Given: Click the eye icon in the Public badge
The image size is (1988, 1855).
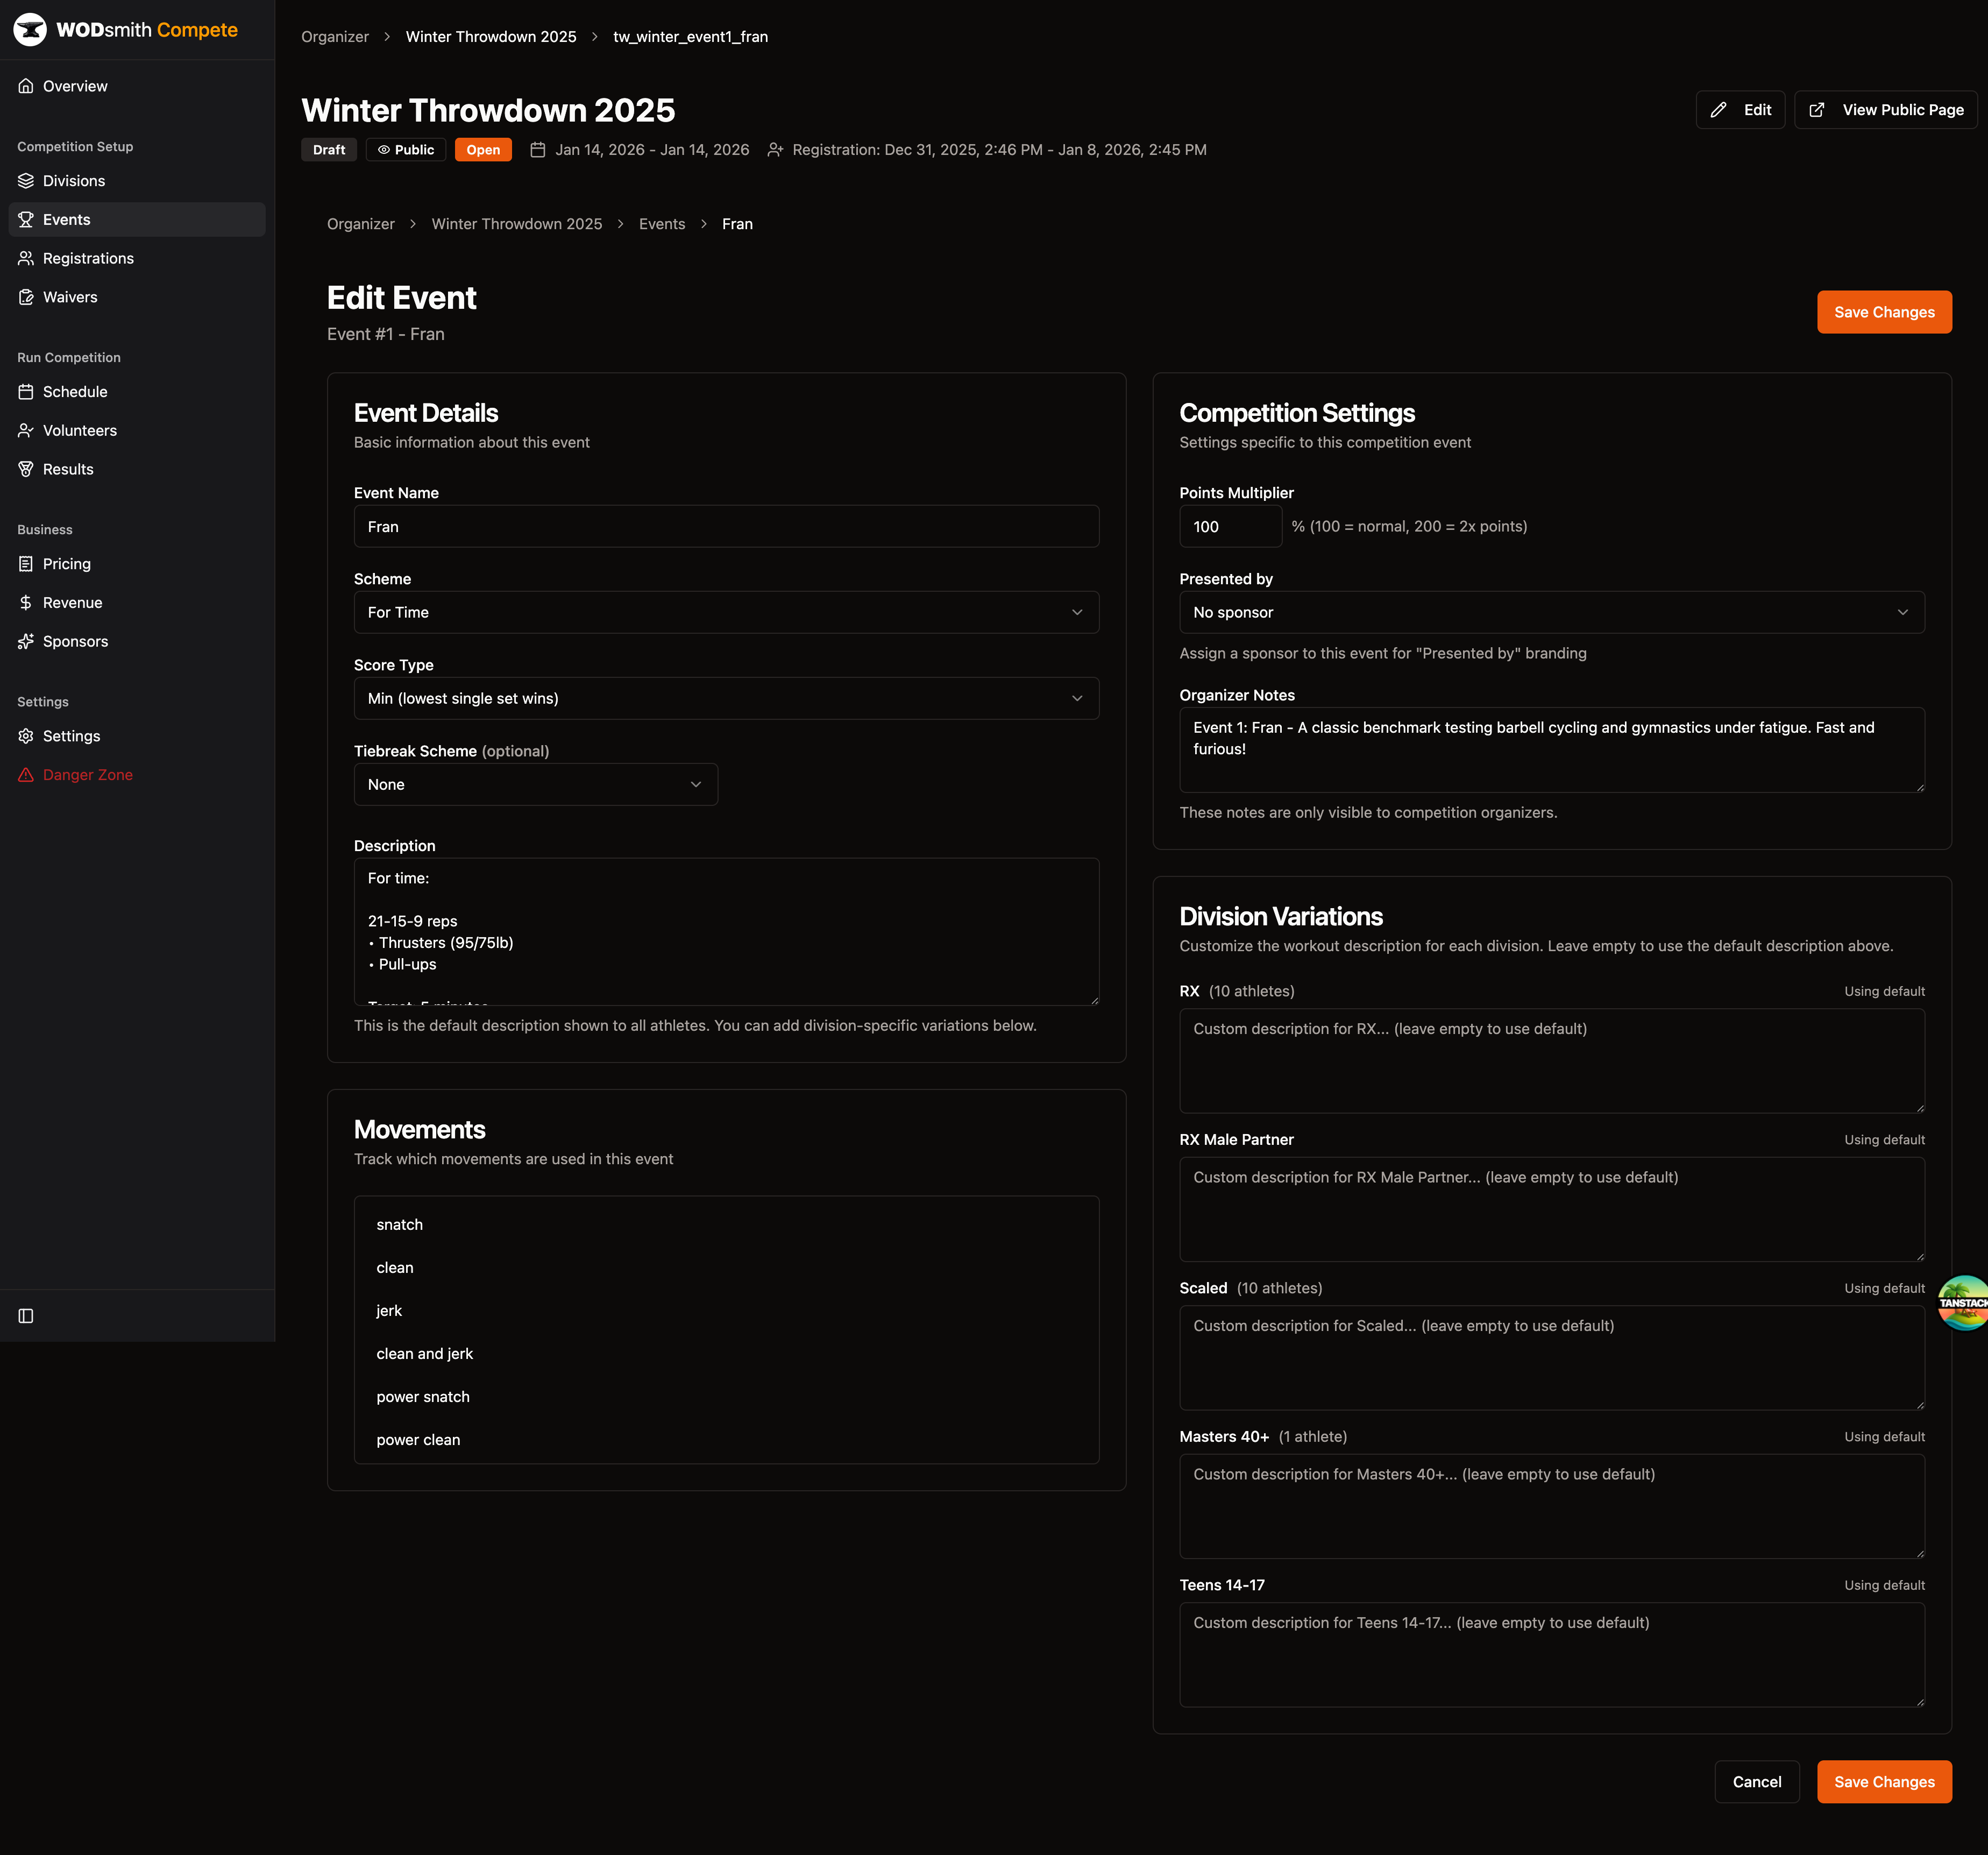Looking at the screenshot, I should pyautogui.click(x=384, y=150).
